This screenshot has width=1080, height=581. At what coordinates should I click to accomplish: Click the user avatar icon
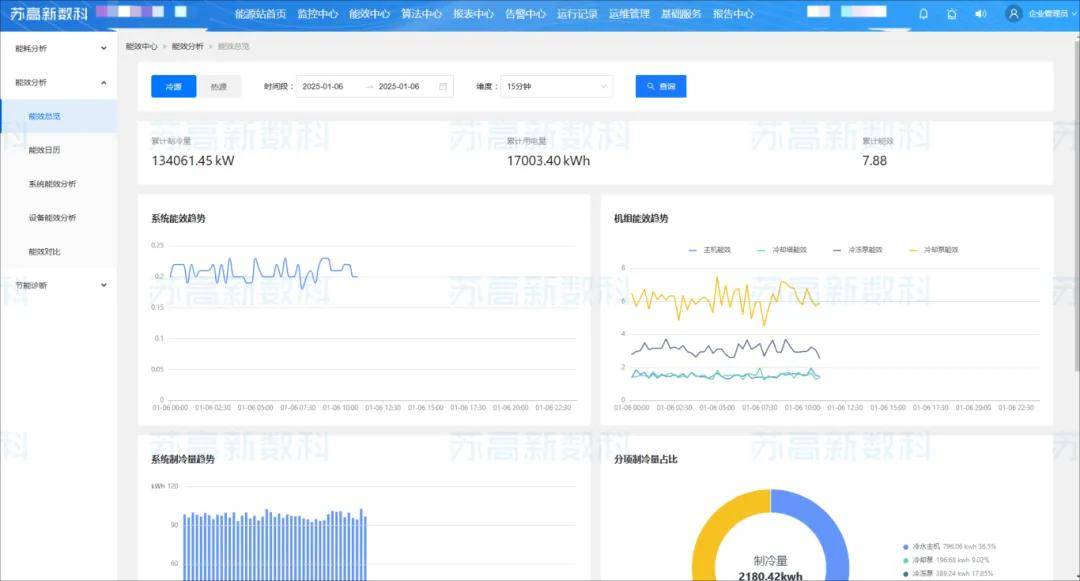point(1013,14)
